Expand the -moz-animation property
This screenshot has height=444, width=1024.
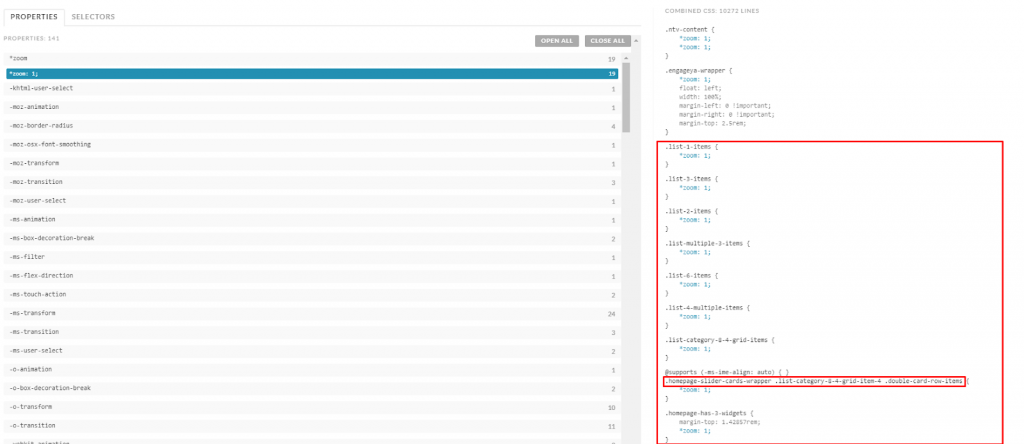311,107
